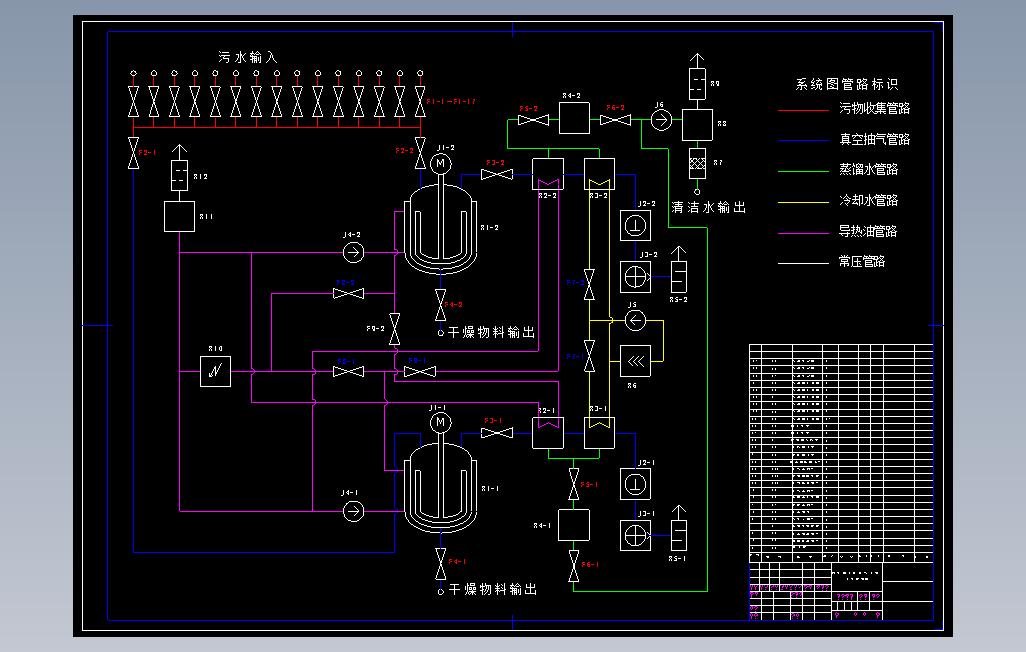This screenshot has height=652, width=1026.
Task: Pick the magenta legend line sample
Action: pyautogui.click(x=804, y=233)
